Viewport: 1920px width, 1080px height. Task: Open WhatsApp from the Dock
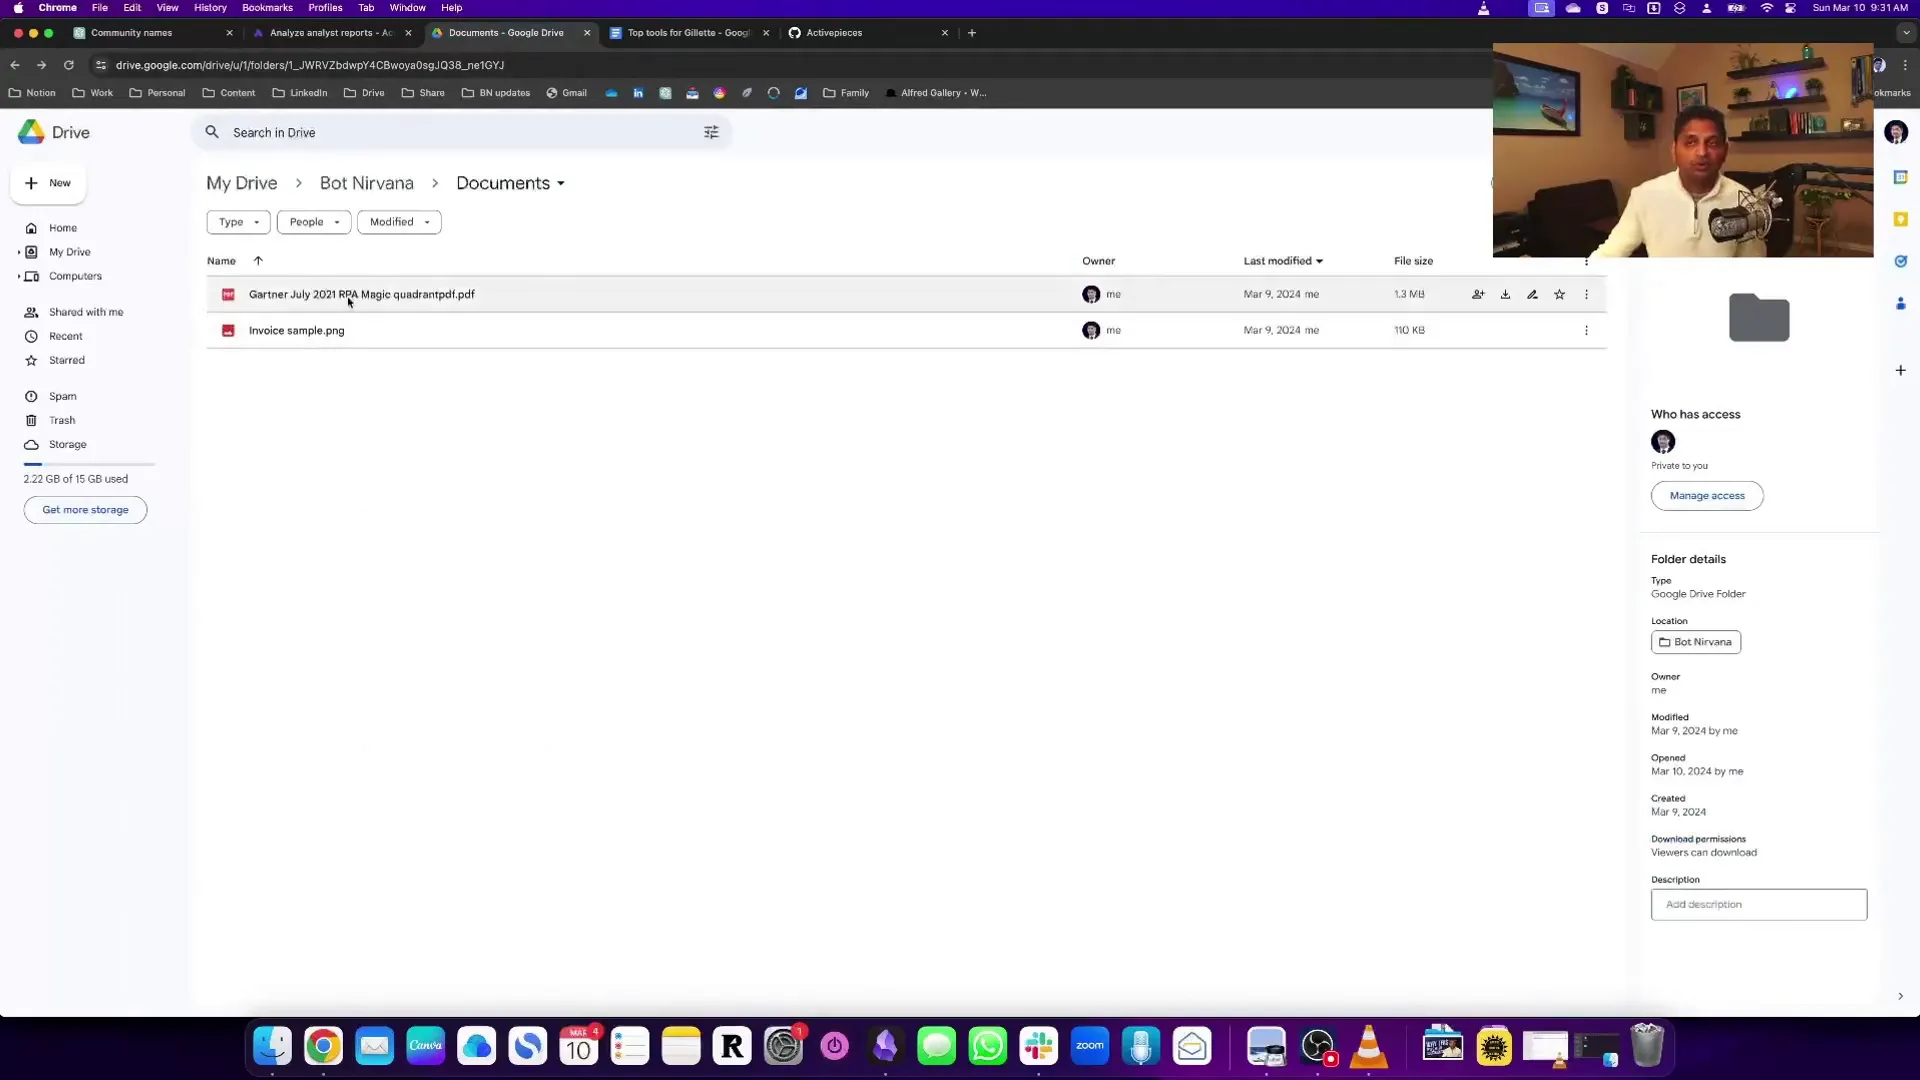click(x=987, y=1046)
